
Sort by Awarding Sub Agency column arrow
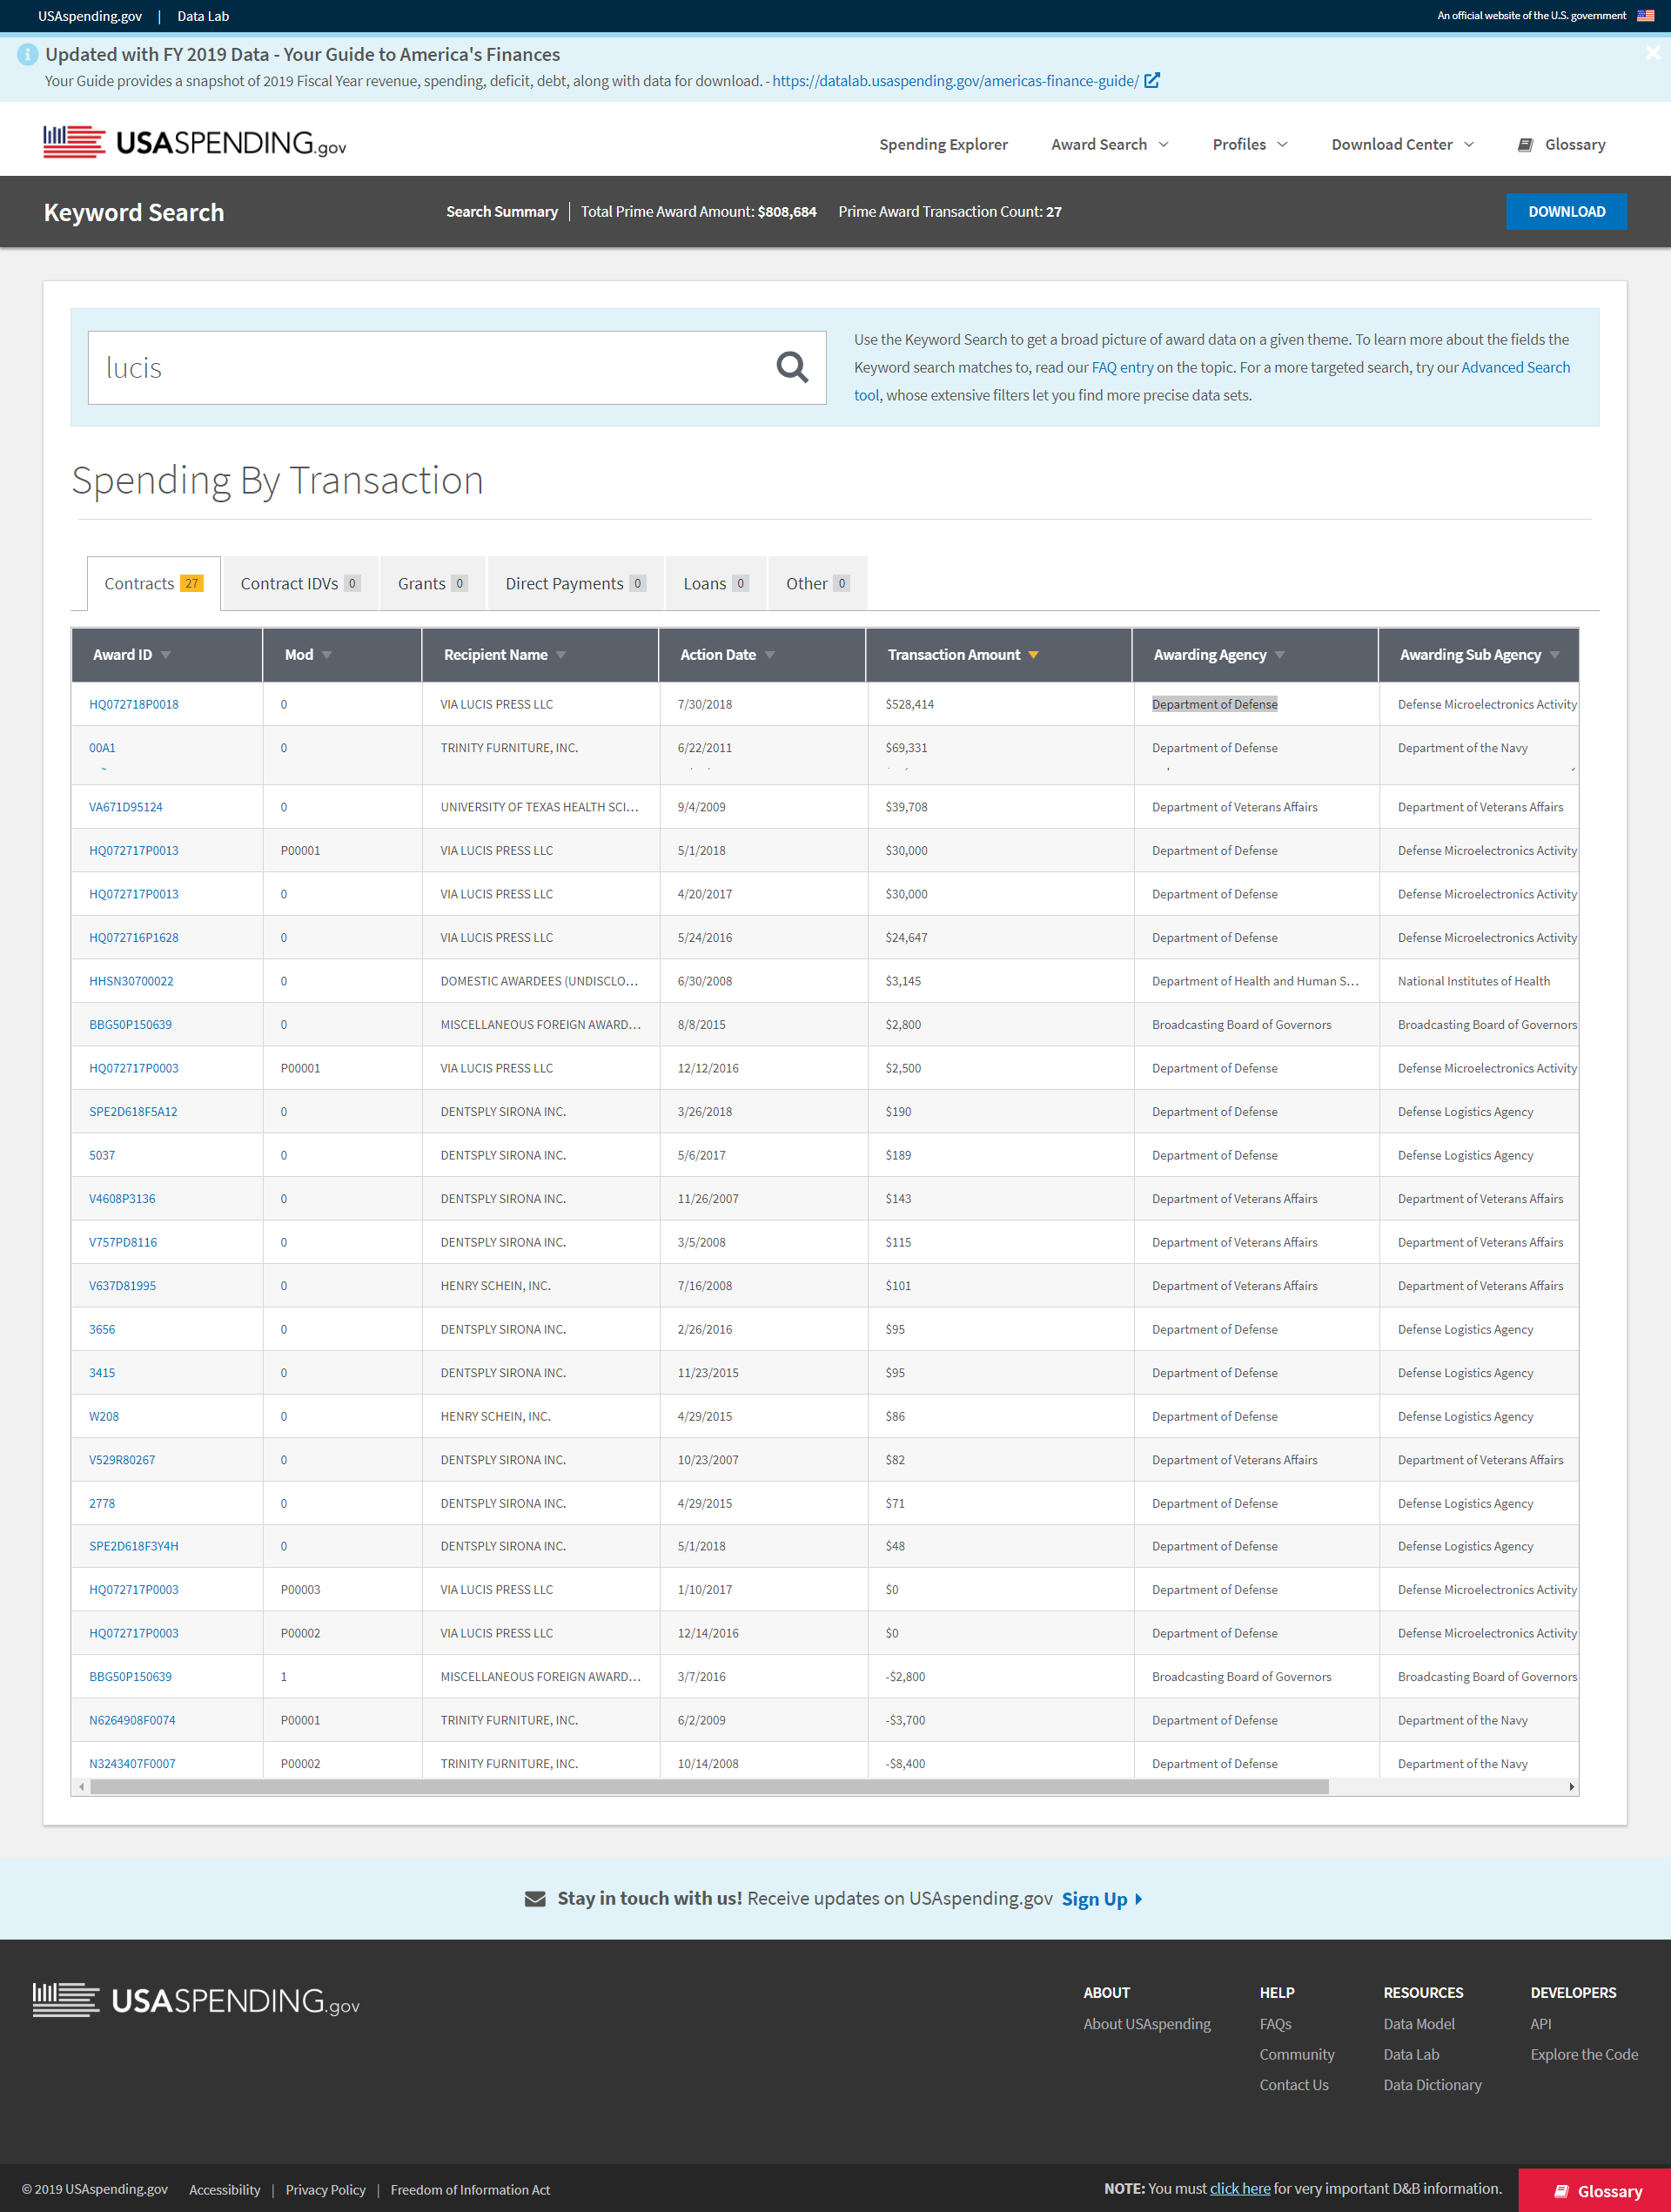(1554, 655)
